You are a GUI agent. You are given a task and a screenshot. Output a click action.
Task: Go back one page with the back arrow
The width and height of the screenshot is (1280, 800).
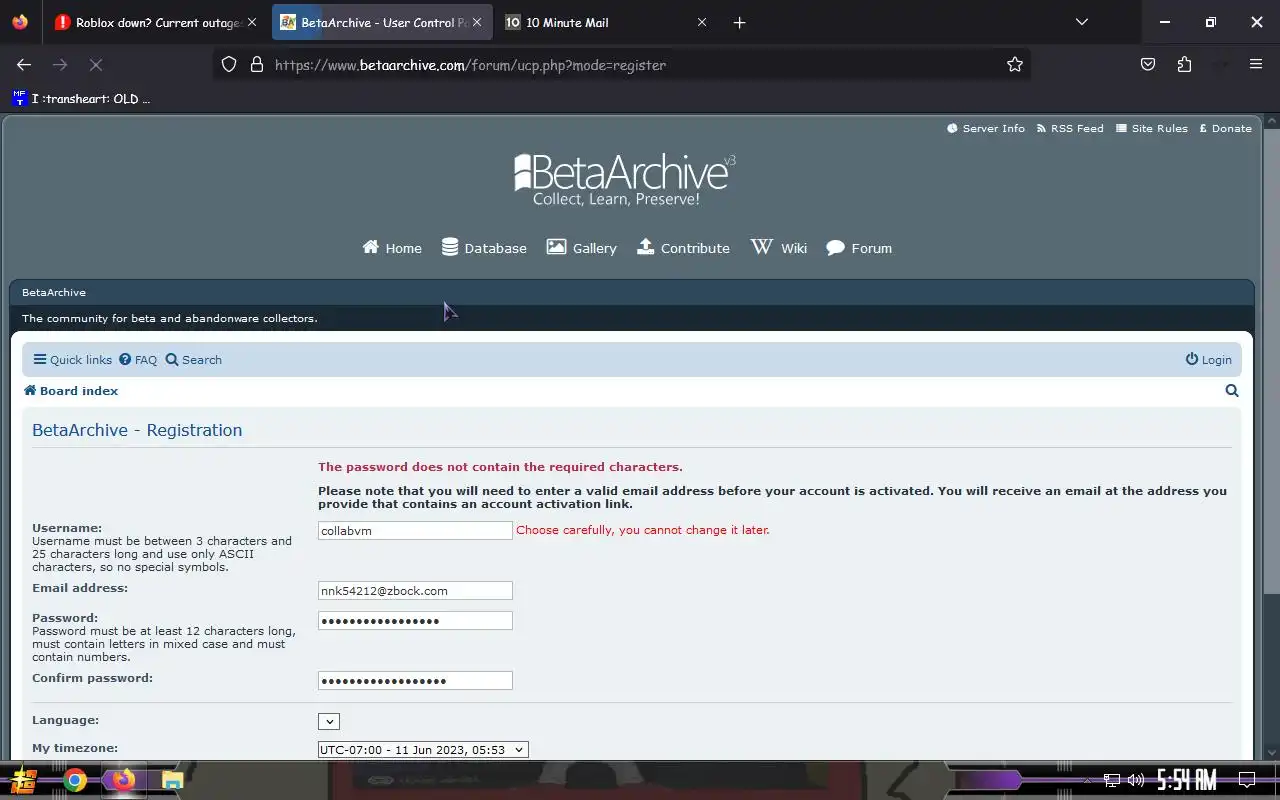point(24,64)
